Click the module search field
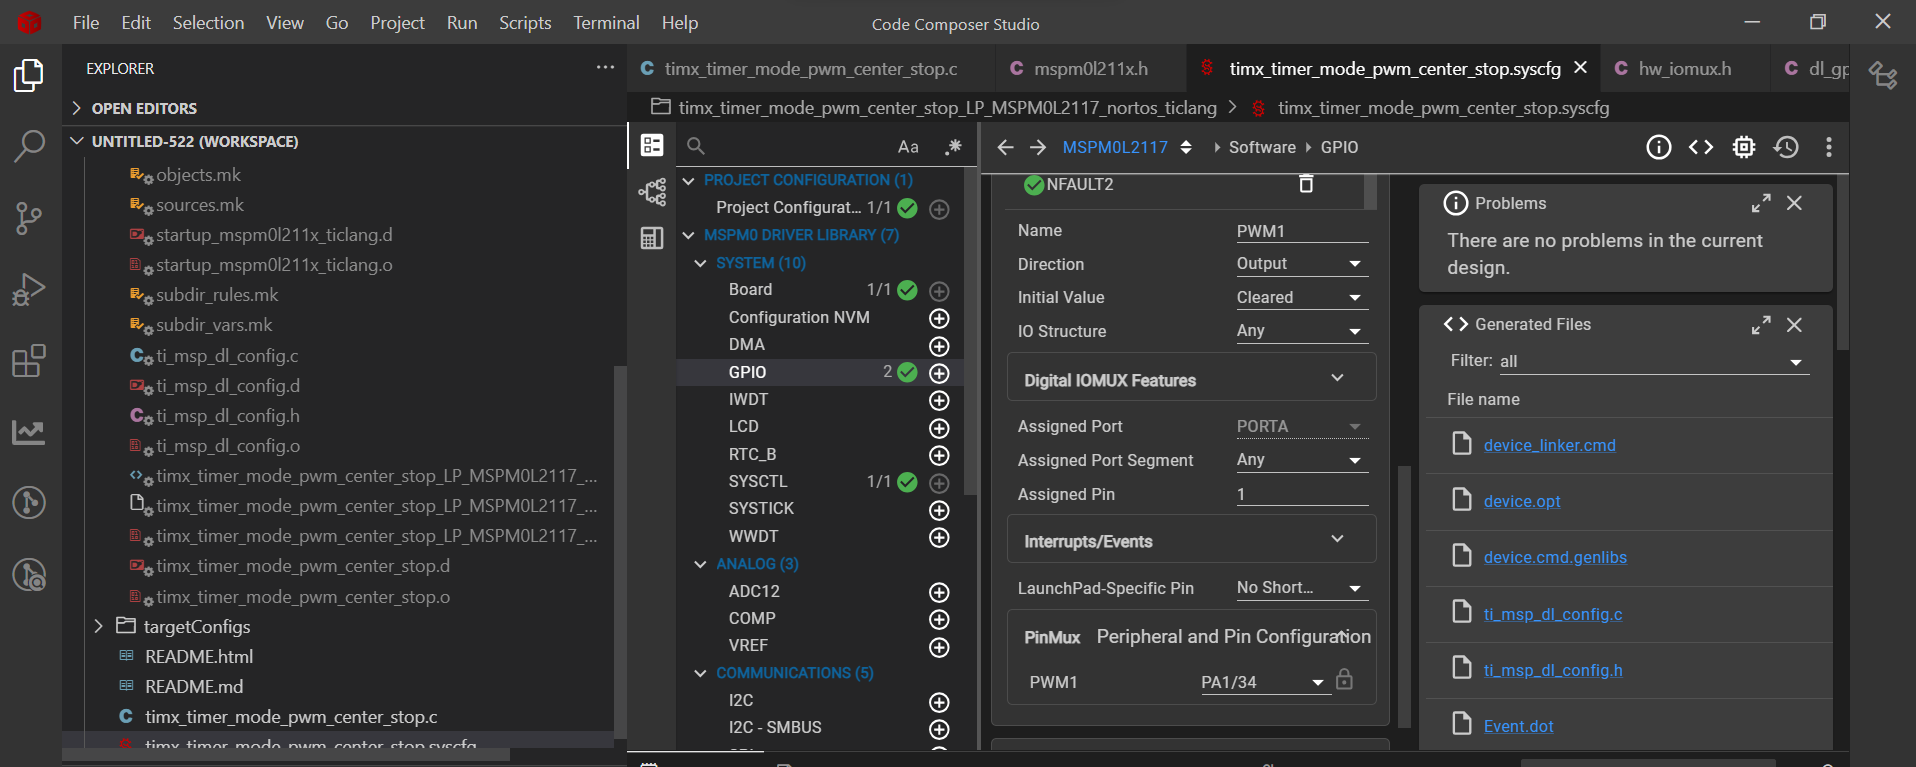The image size is (1916, 767). (x=795, y=147)
